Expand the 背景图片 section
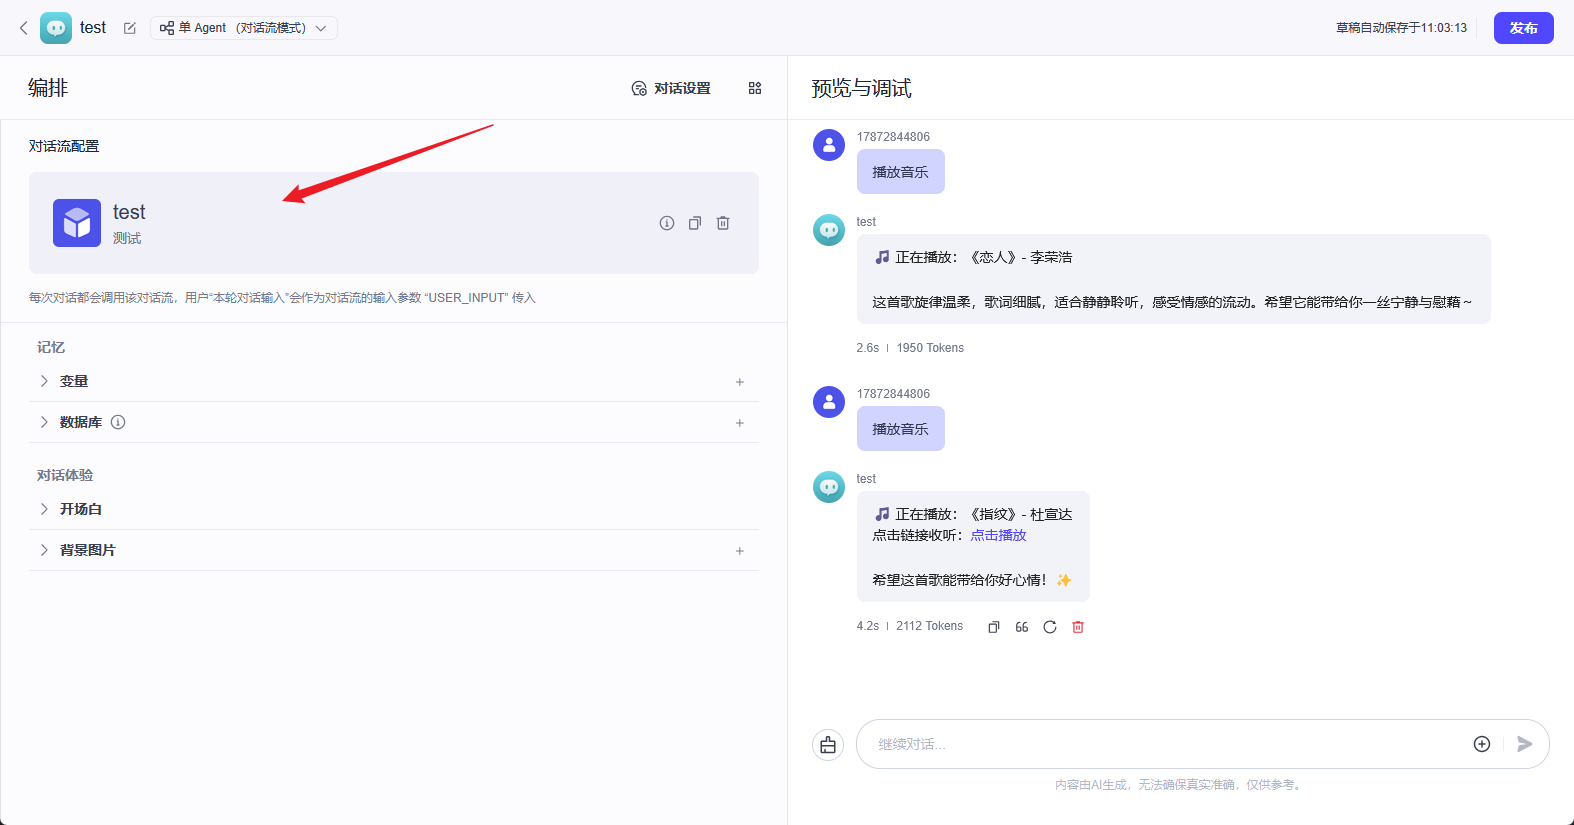 pyautogui.click(x=44, y=550)
